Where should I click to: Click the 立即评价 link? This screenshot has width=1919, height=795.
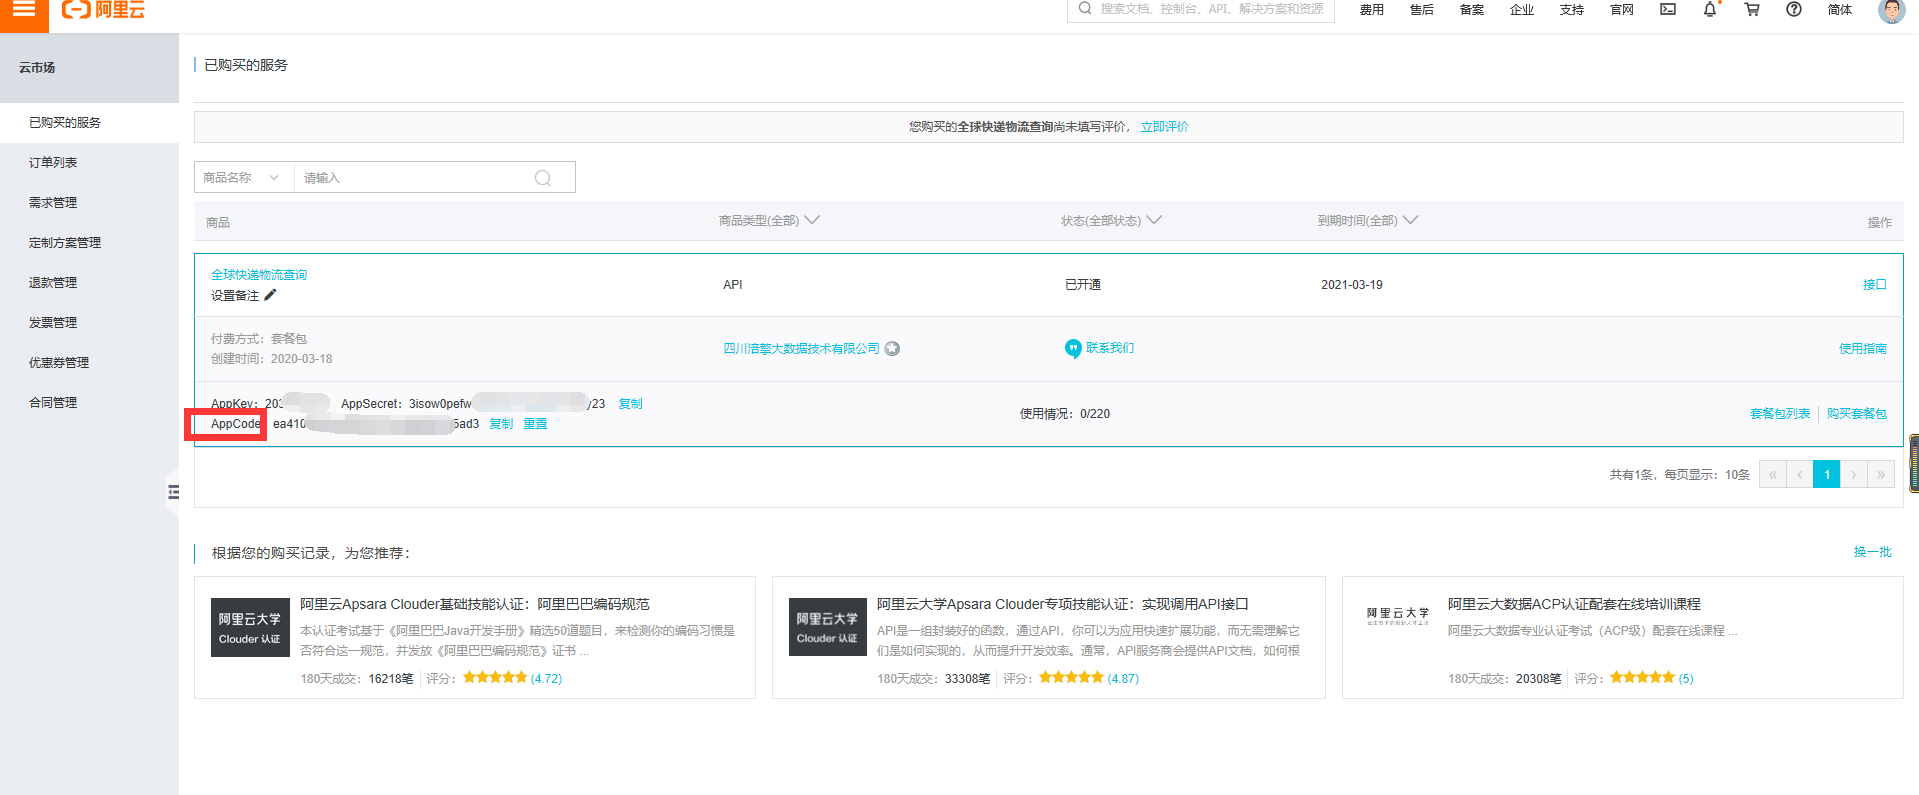[x=1164, y=127]
